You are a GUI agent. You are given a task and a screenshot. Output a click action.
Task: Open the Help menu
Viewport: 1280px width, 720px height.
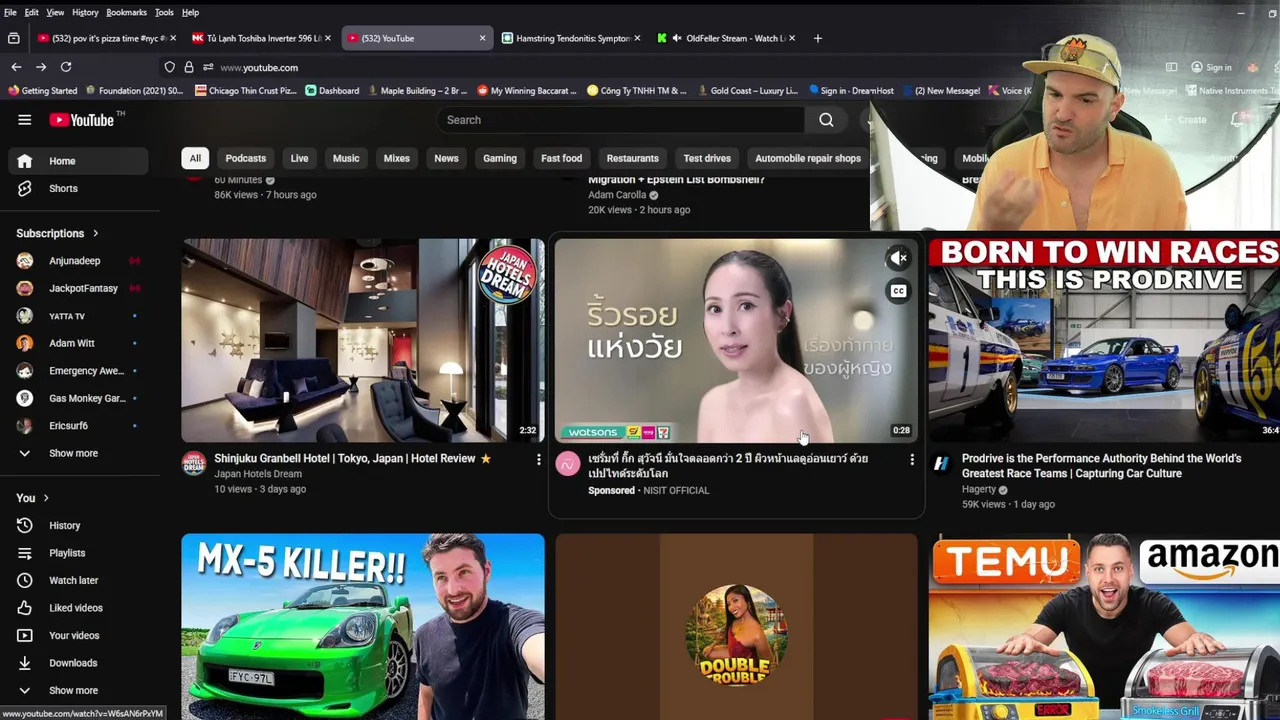[190, 12]
